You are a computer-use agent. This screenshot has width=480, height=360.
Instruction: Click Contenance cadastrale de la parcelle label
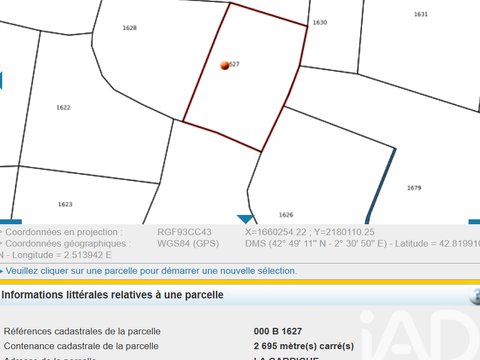[81, 346]
